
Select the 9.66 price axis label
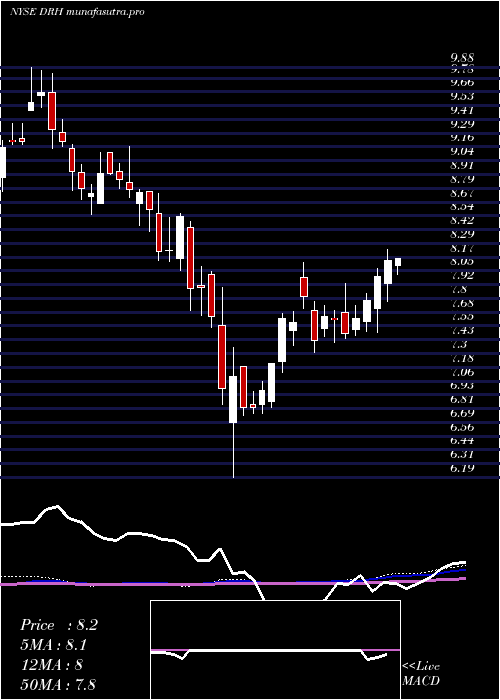click(x=462, y=82)
